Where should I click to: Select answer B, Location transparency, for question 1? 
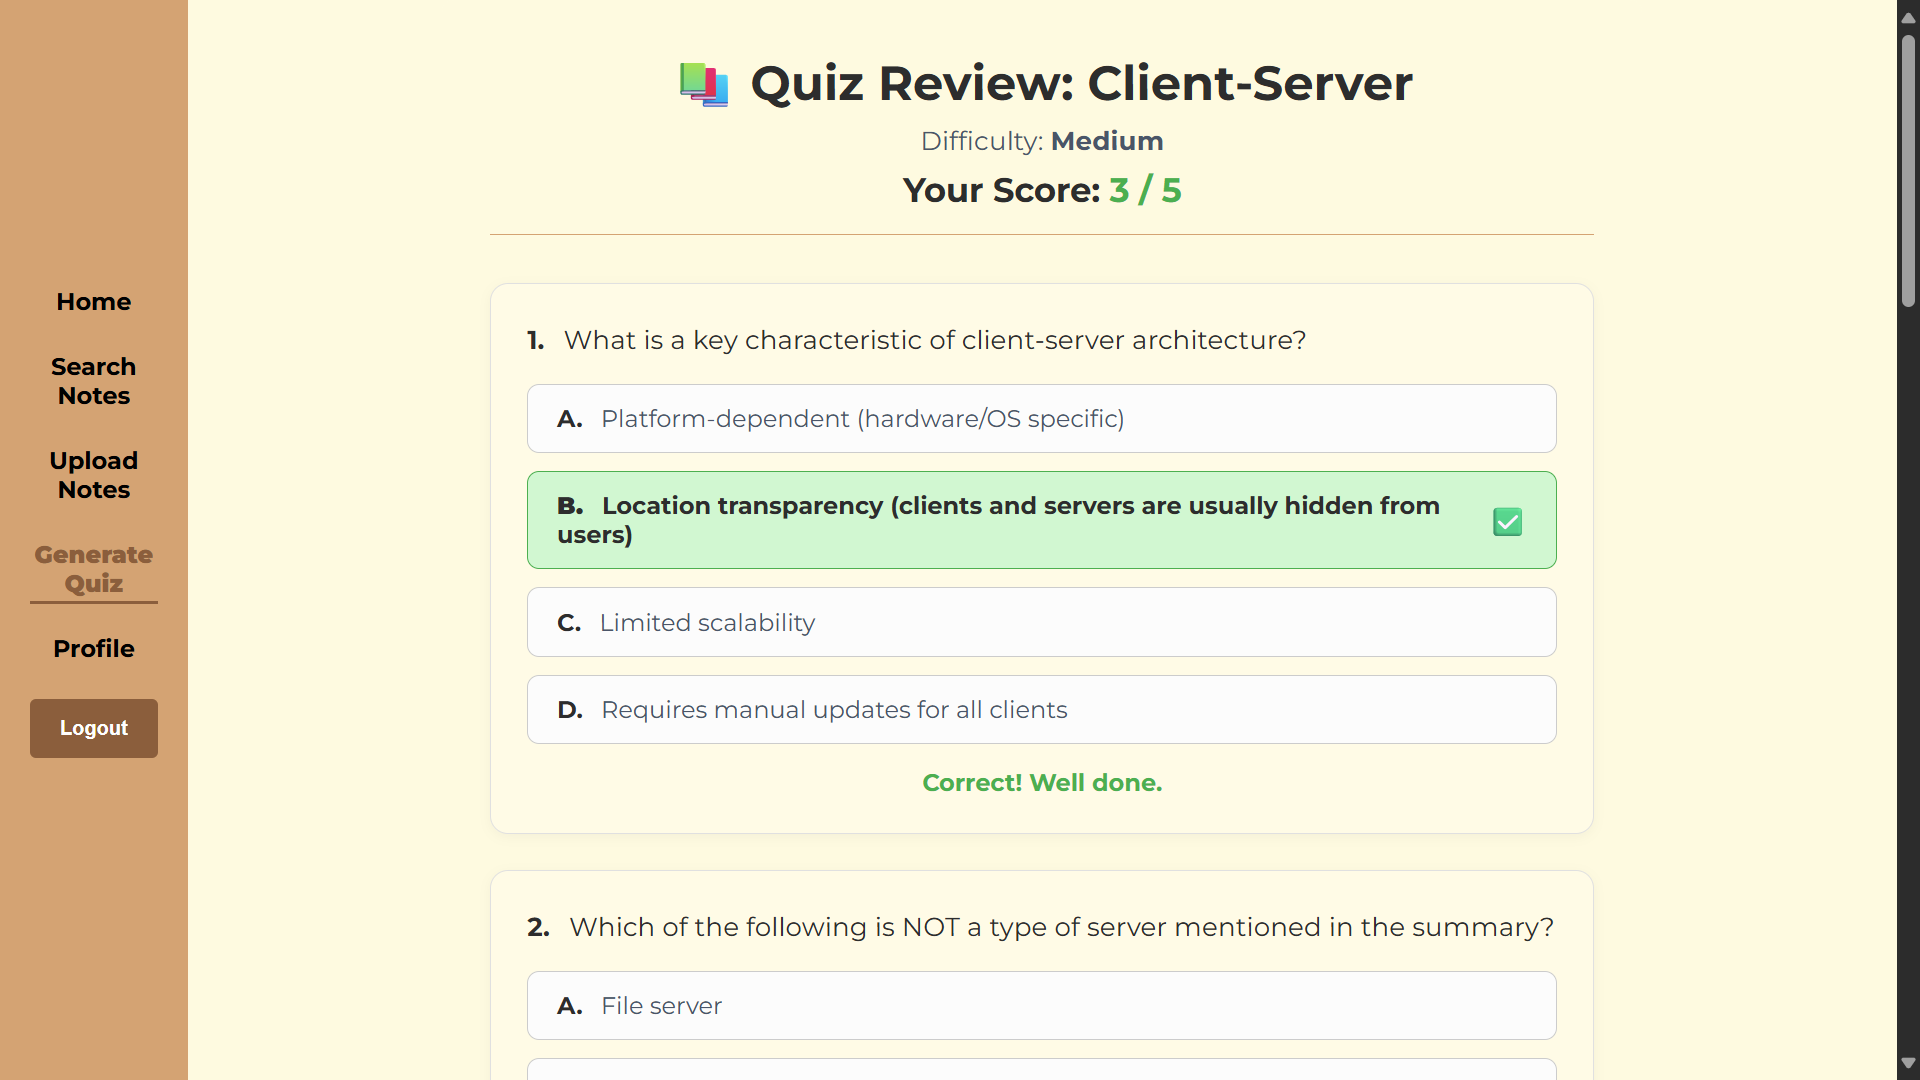(1000, 520)
